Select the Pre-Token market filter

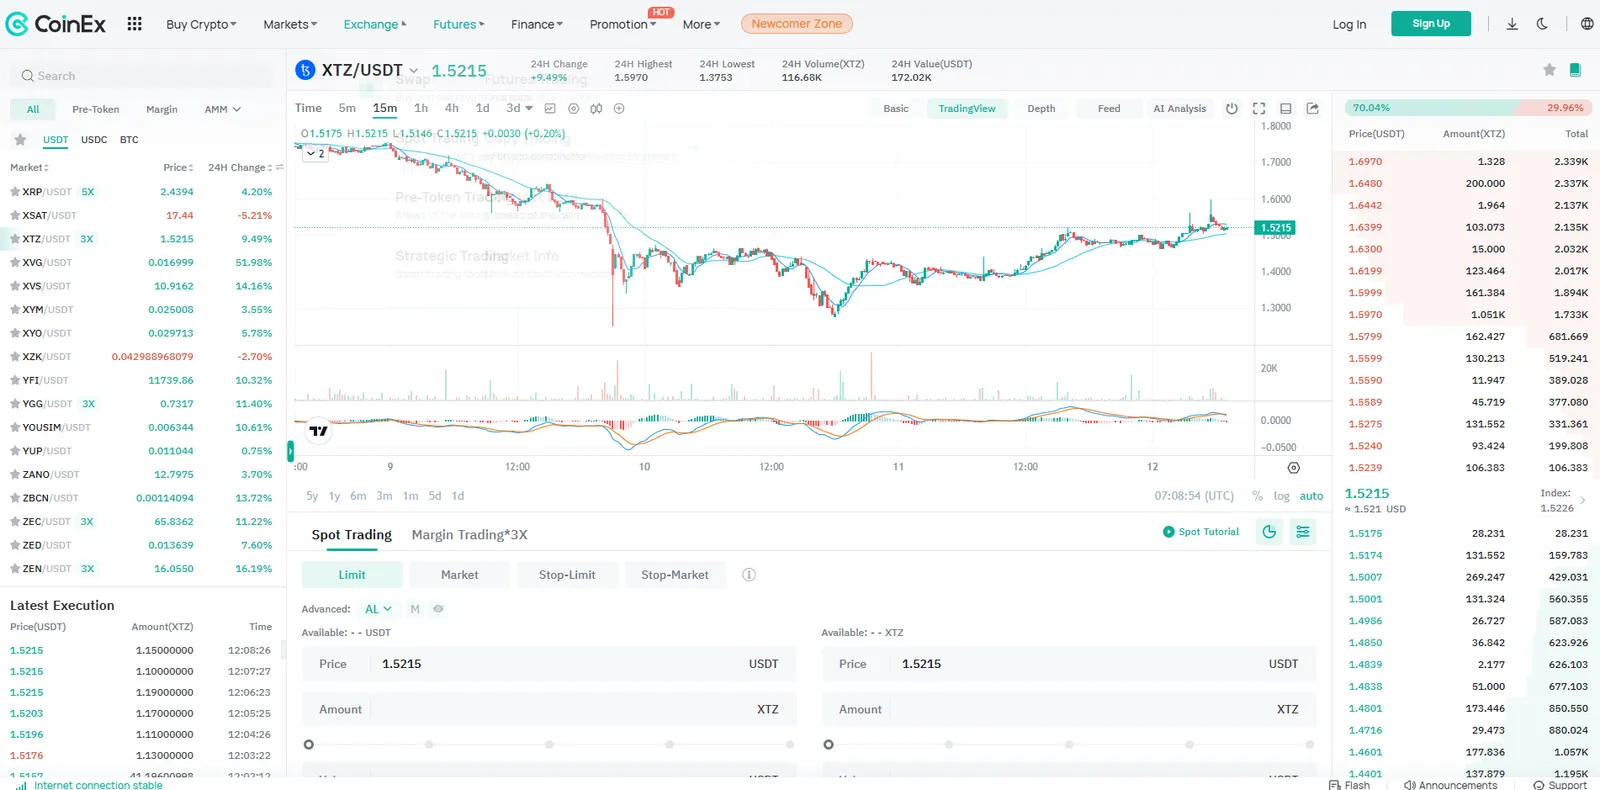click(x=95, y=110)
